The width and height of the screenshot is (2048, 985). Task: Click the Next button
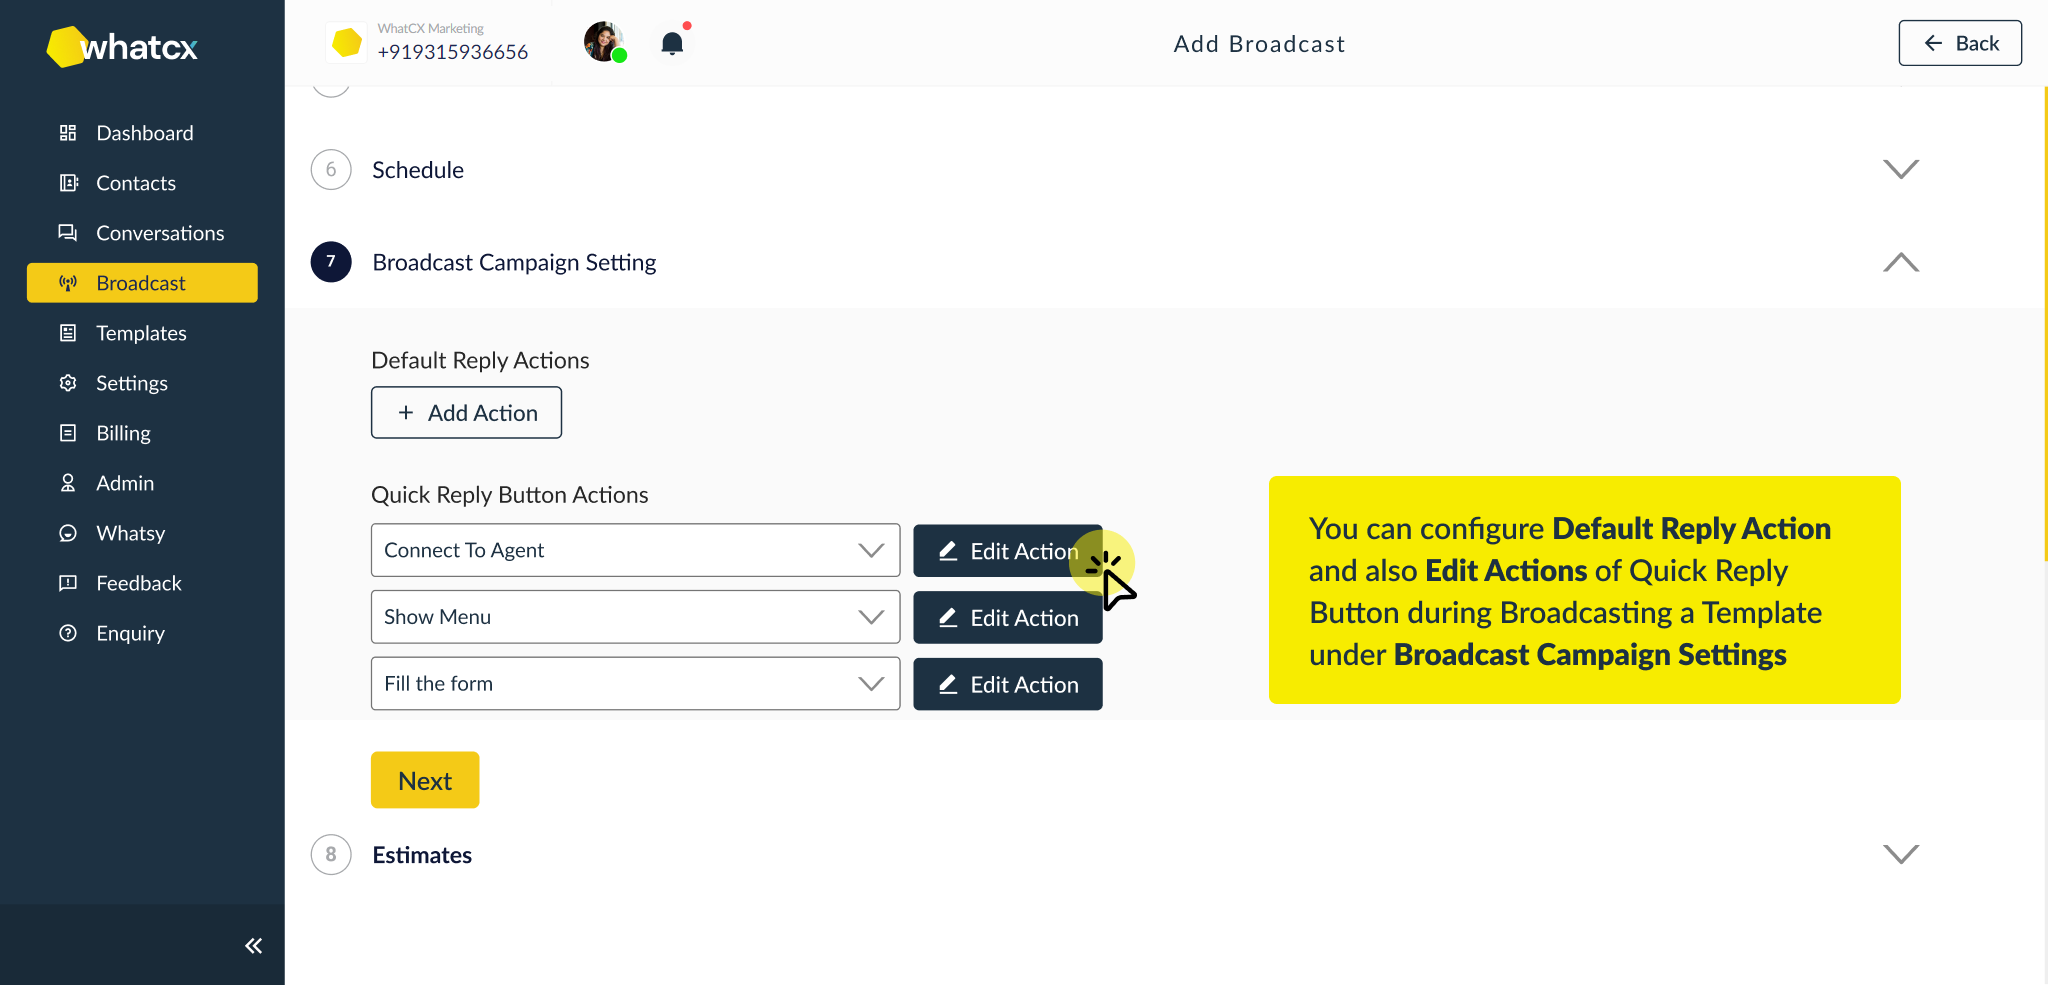point(424,779)
